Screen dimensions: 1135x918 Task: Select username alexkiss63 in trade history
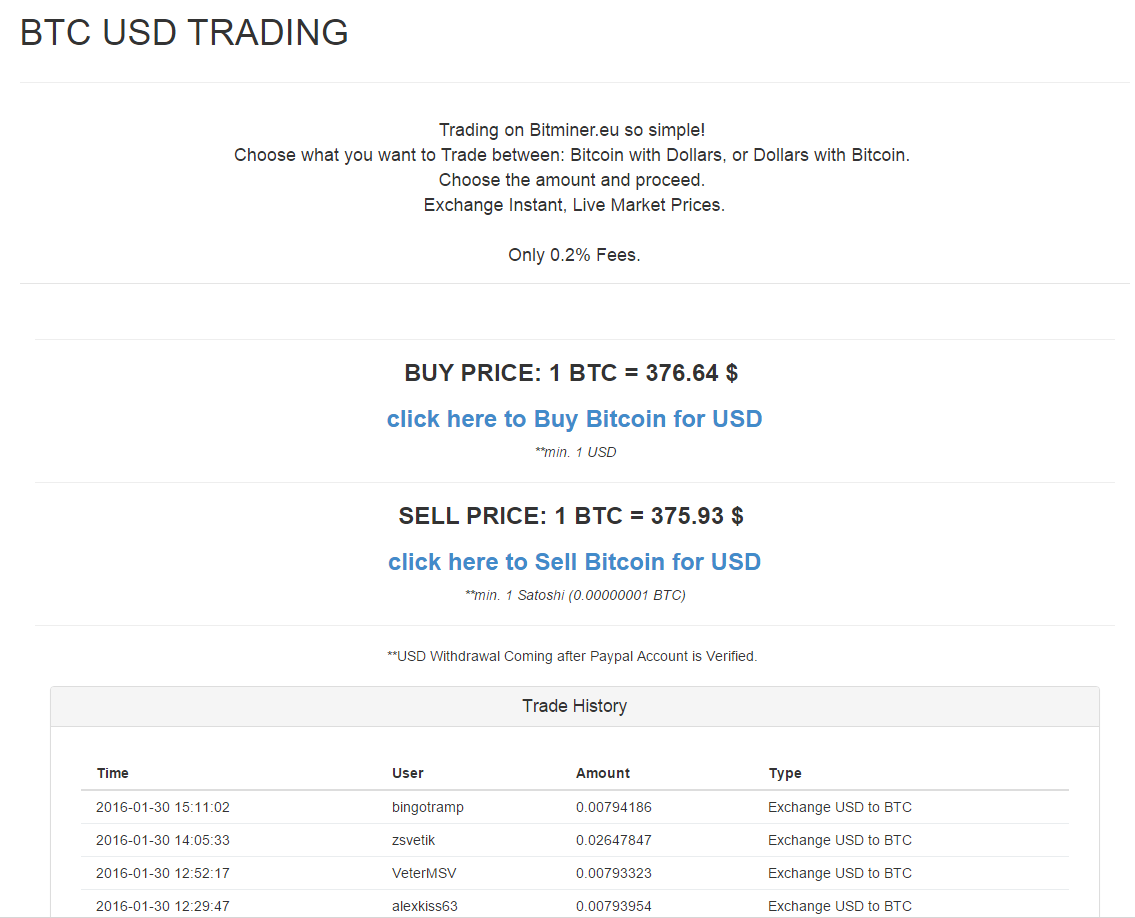click(425, 906)
